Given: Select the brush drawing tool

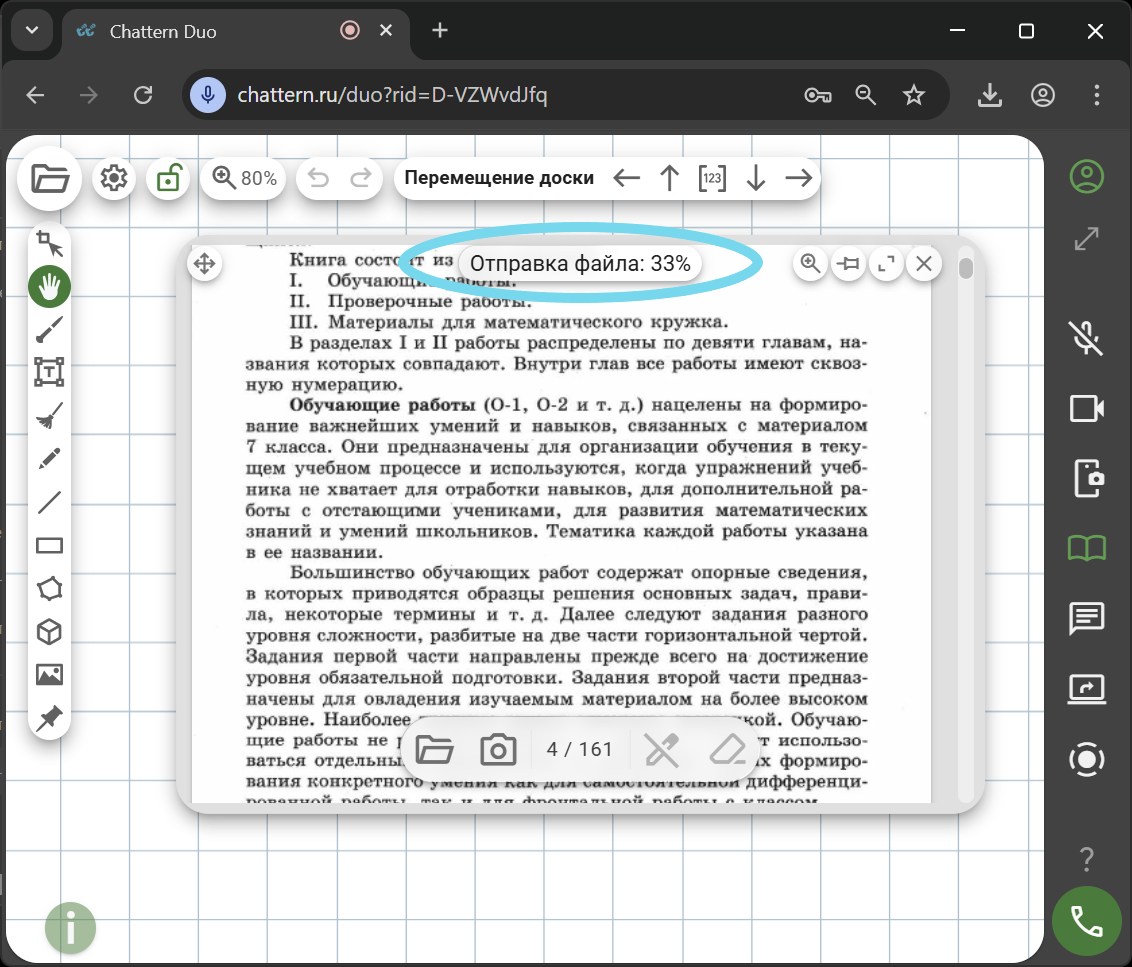Looking at the screenshot, I should coord(49,329).
